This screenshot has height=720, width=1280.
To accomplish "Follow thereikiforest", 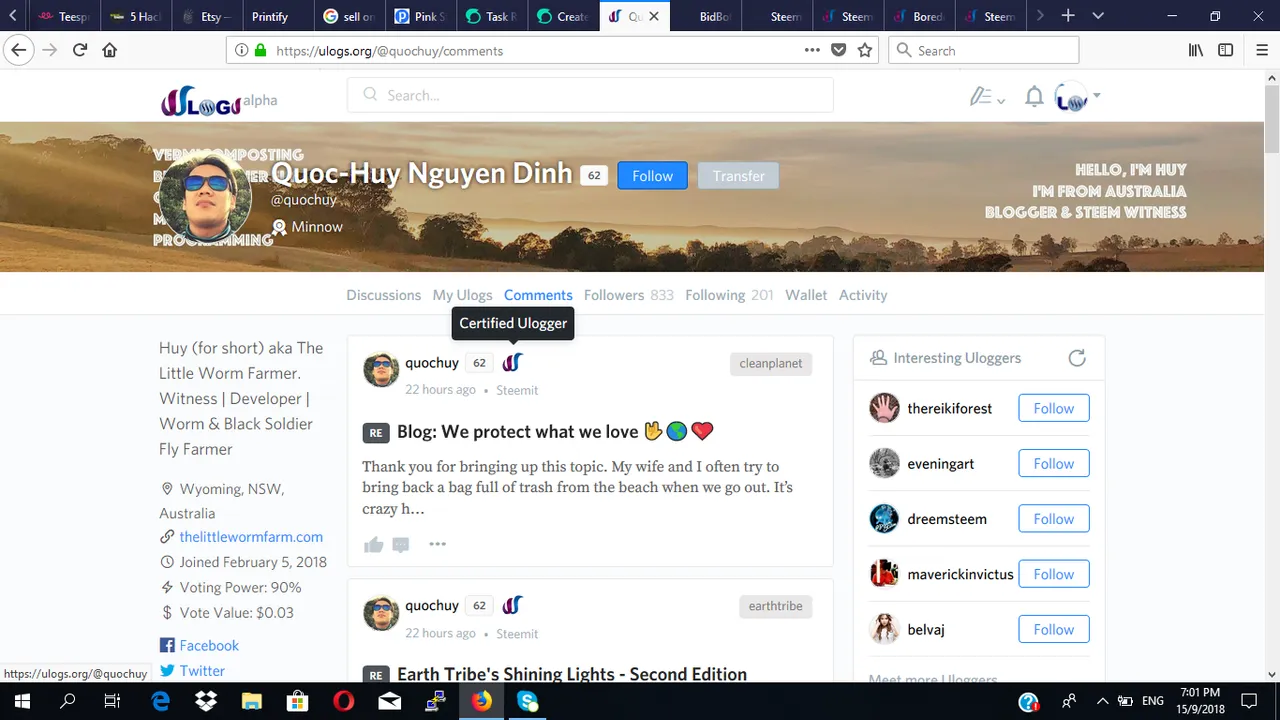I will tap(1054, 408).
